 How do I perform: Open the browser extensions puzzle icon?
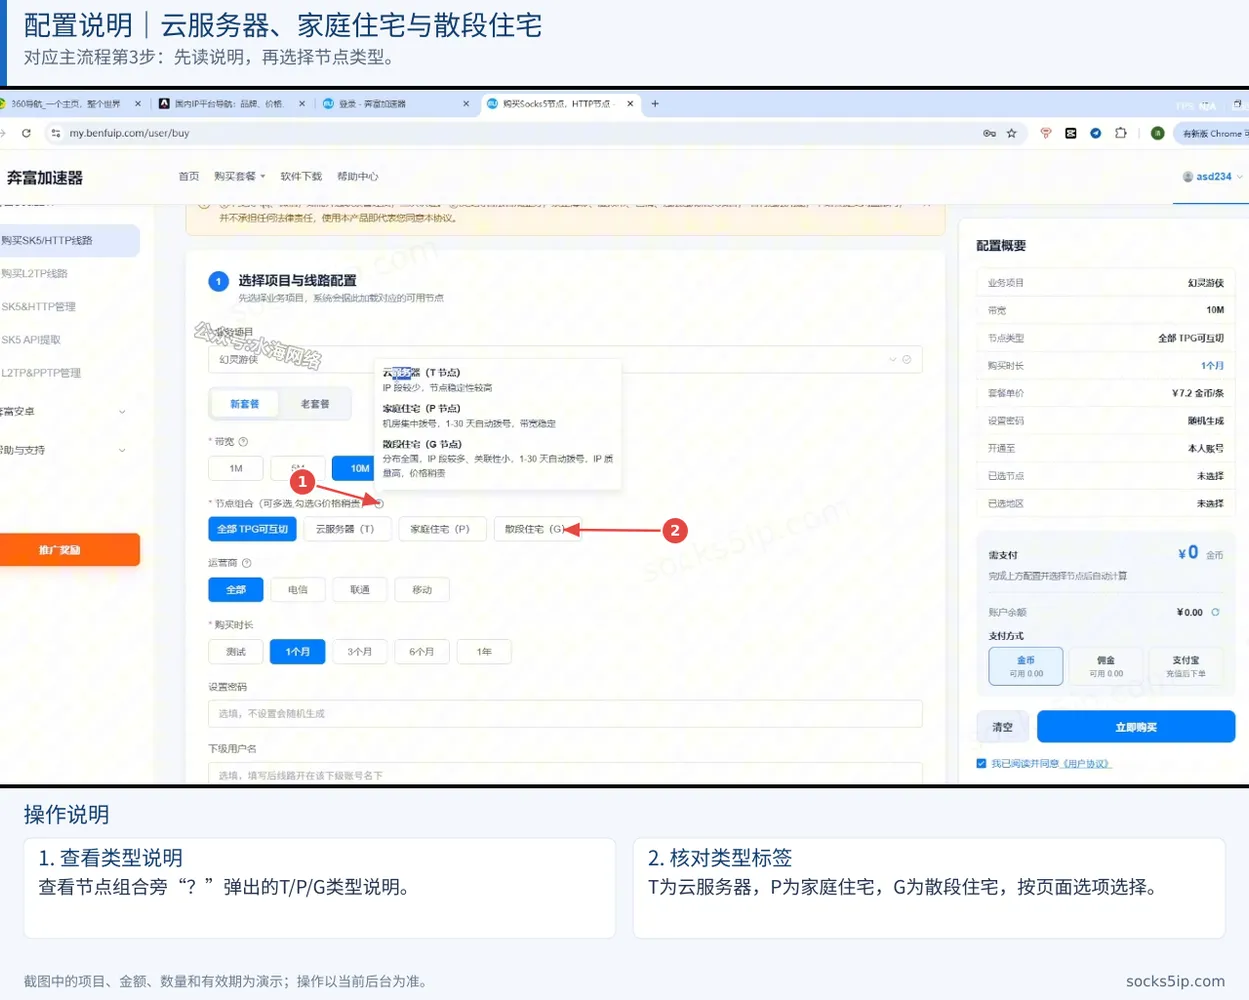click(x=1121, y=133)
